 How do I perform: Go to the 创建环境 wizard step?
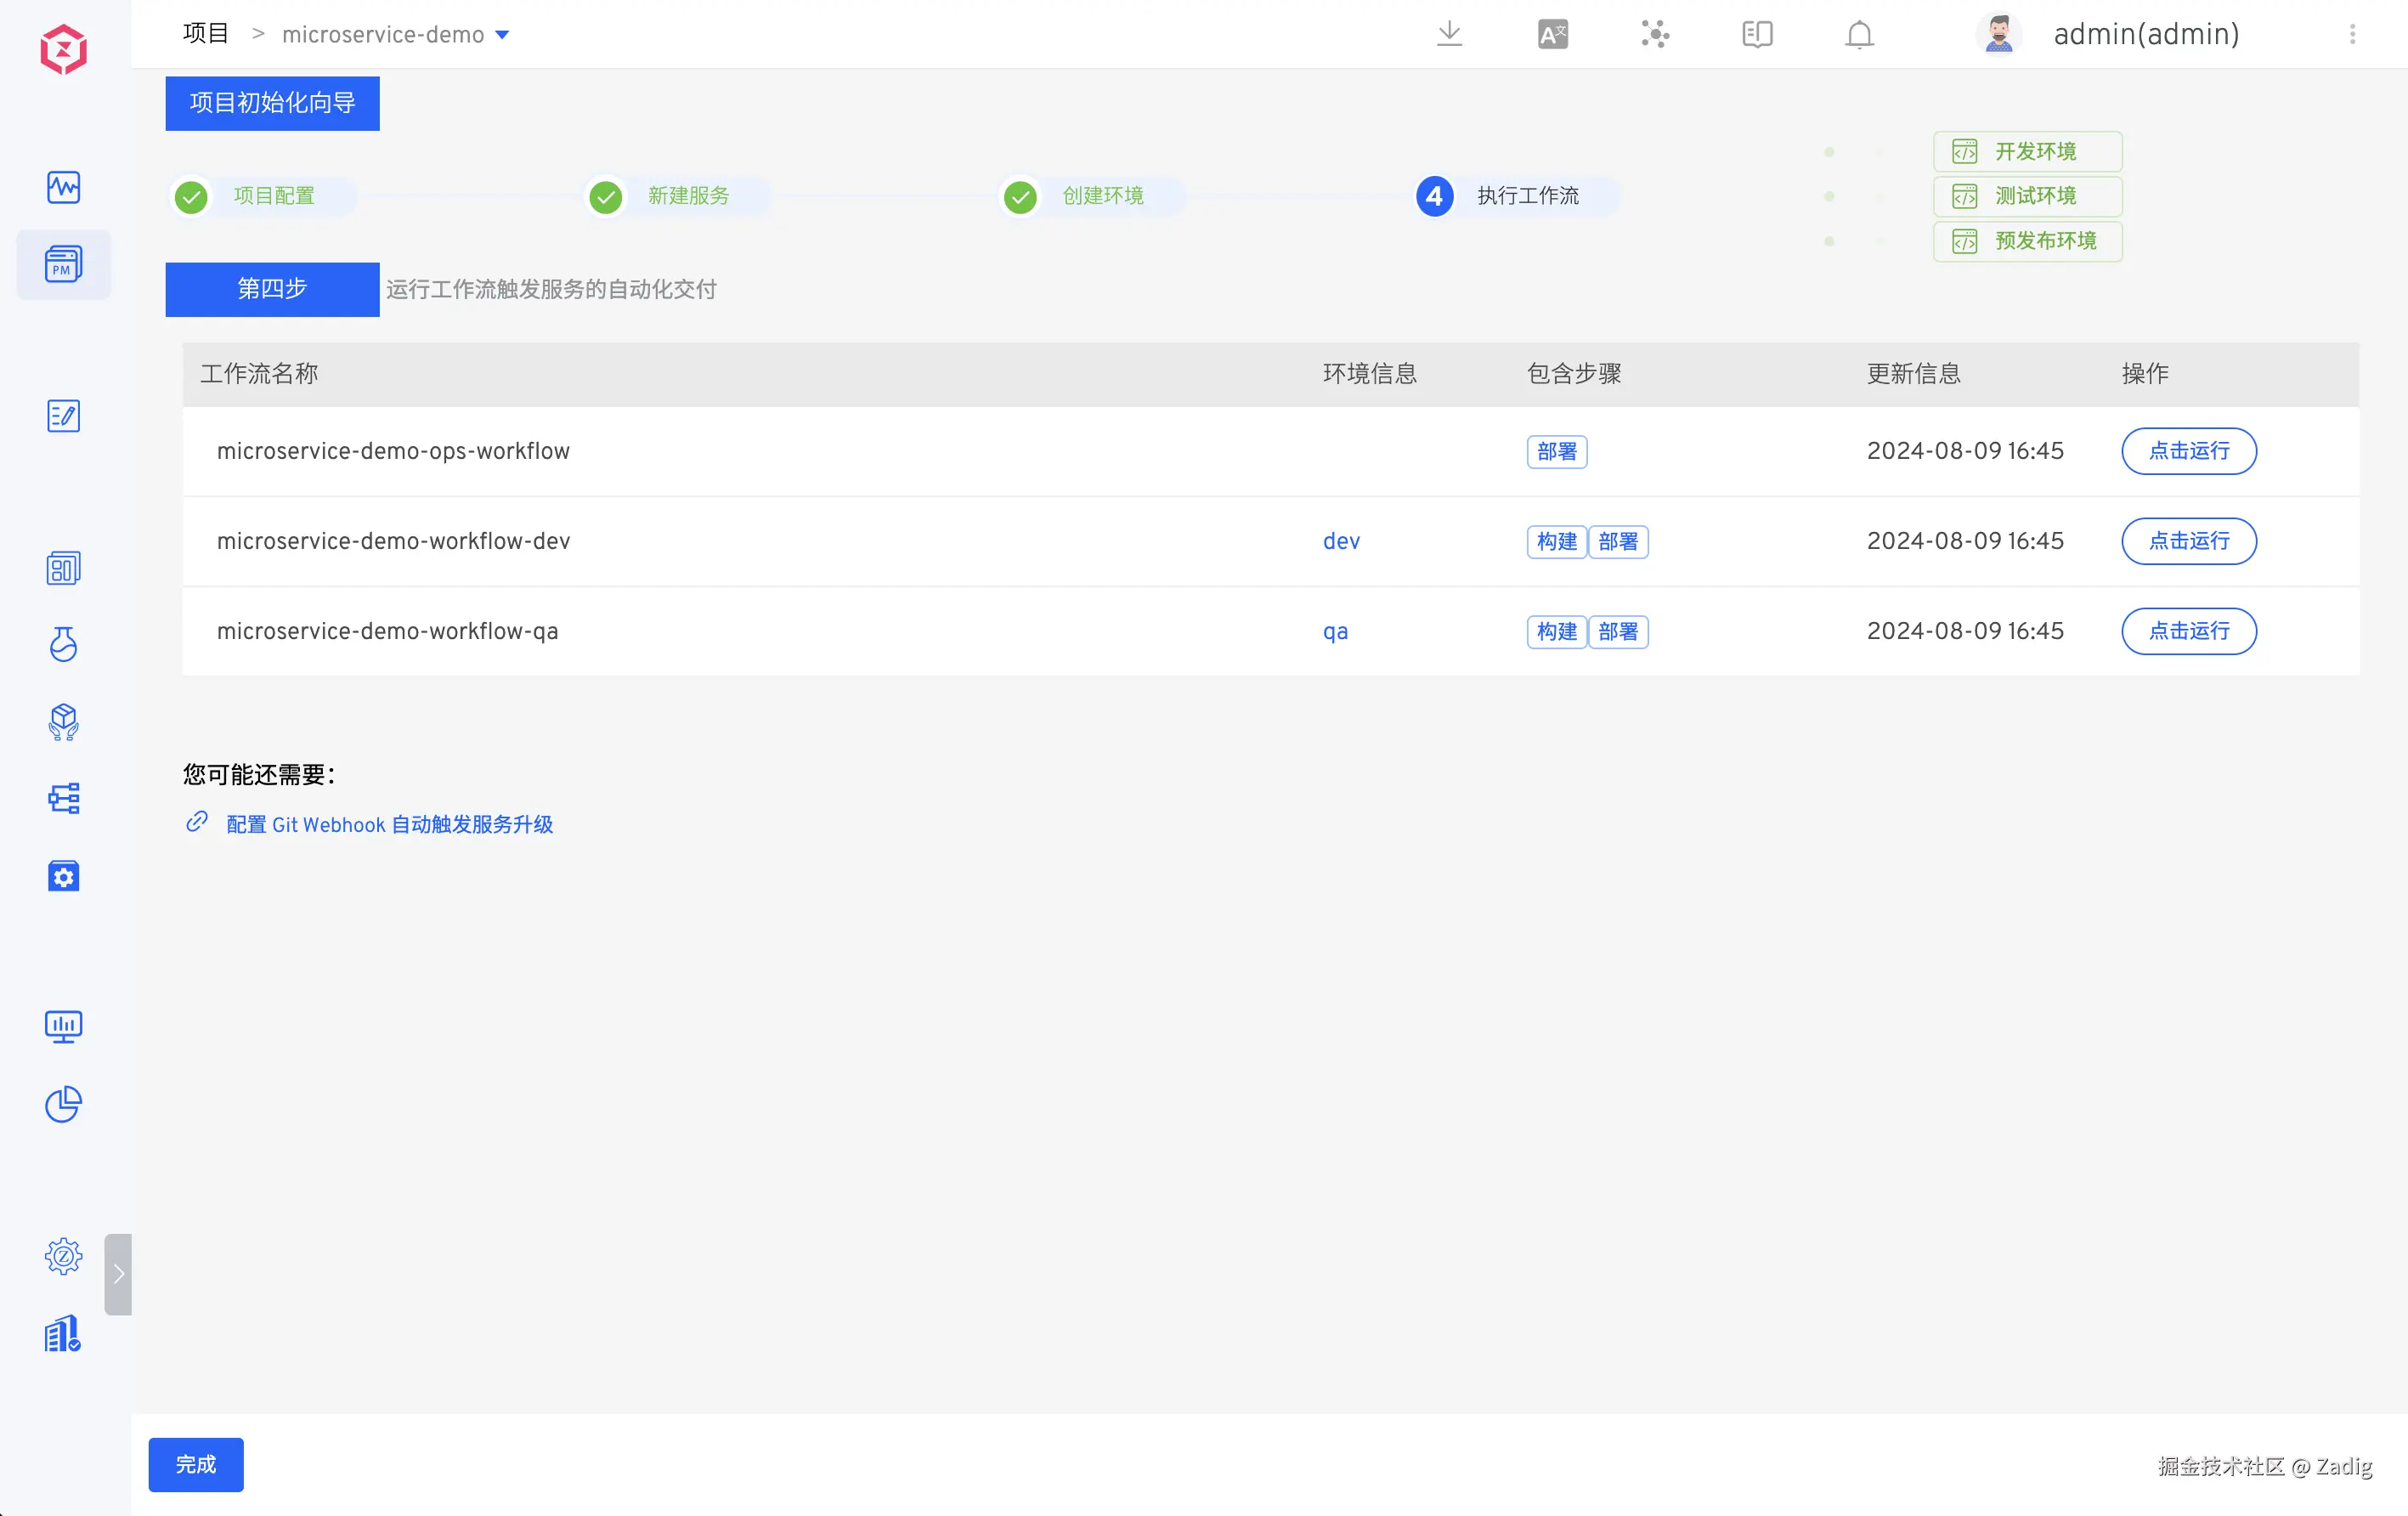[x=1101, y=196]
